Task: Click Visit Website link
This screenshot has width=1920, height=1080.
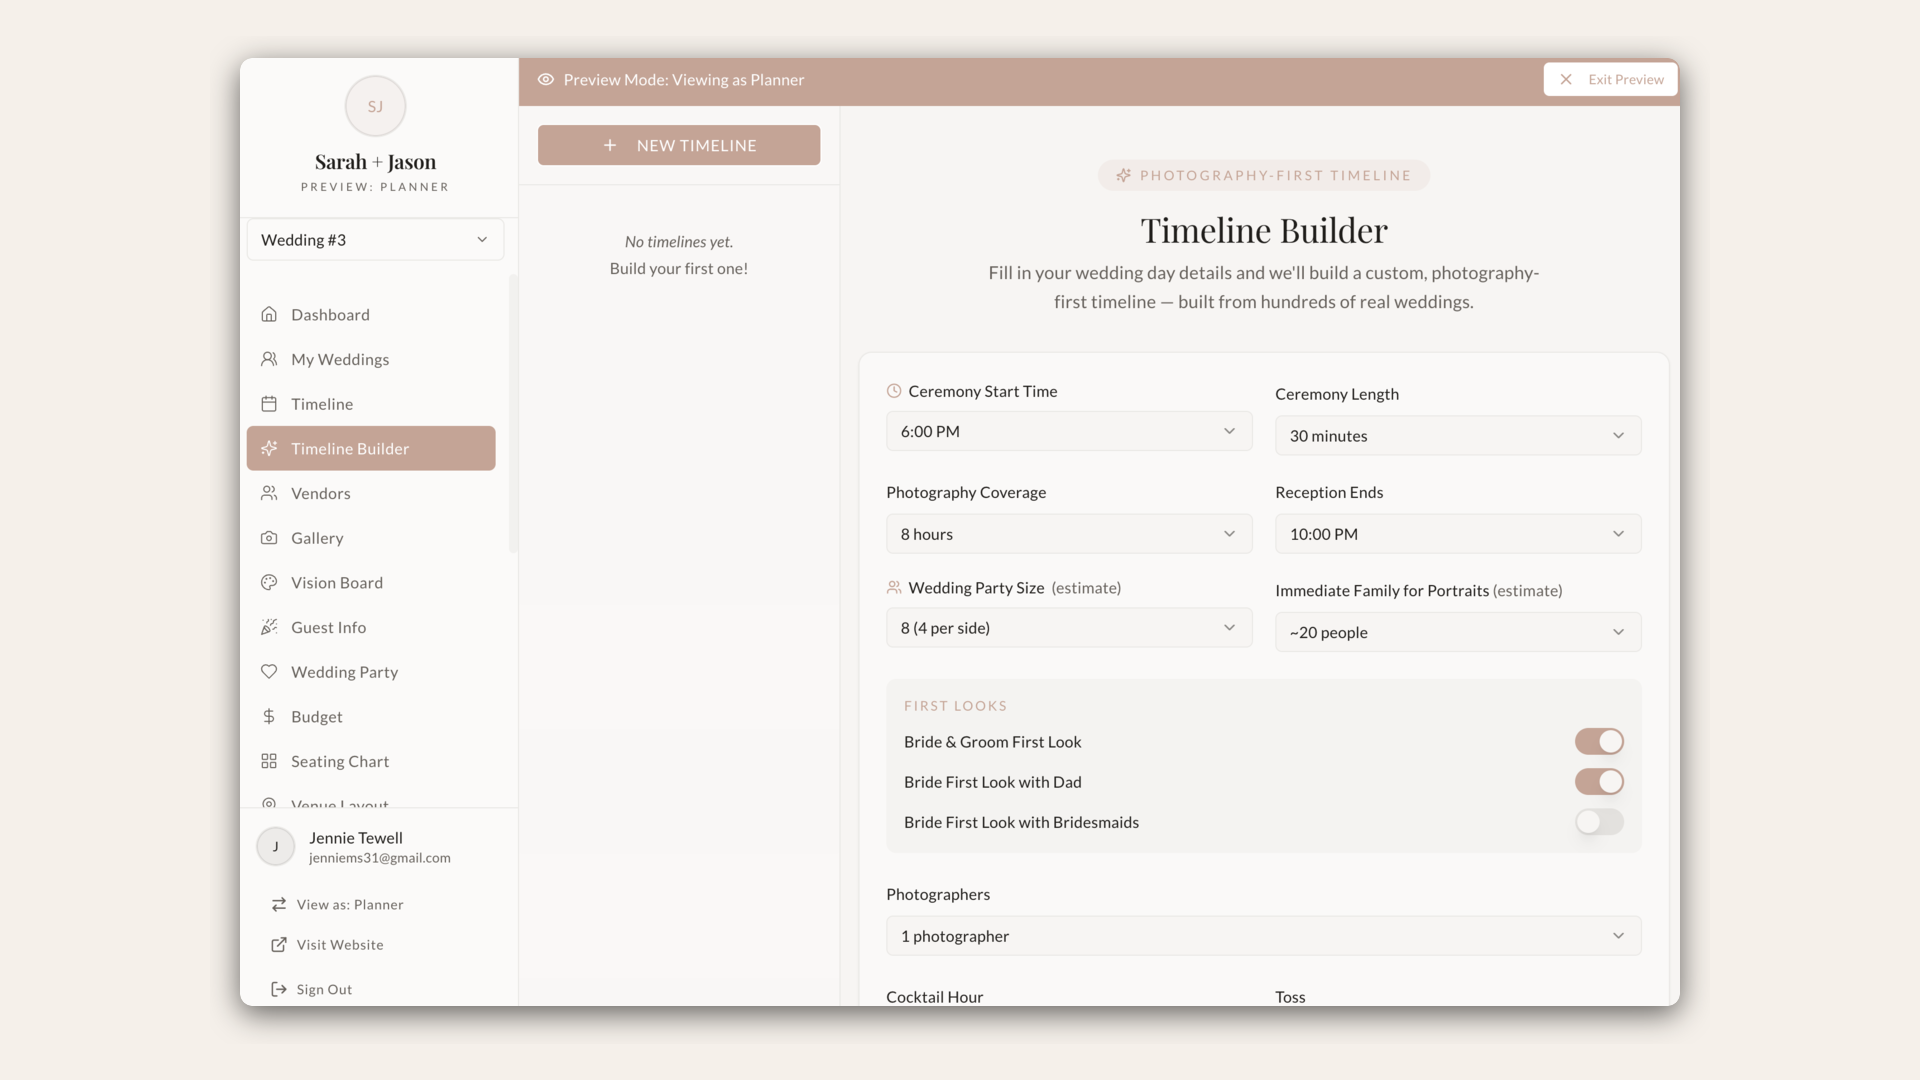Action: pyautogui.click(x=327, y=945)
